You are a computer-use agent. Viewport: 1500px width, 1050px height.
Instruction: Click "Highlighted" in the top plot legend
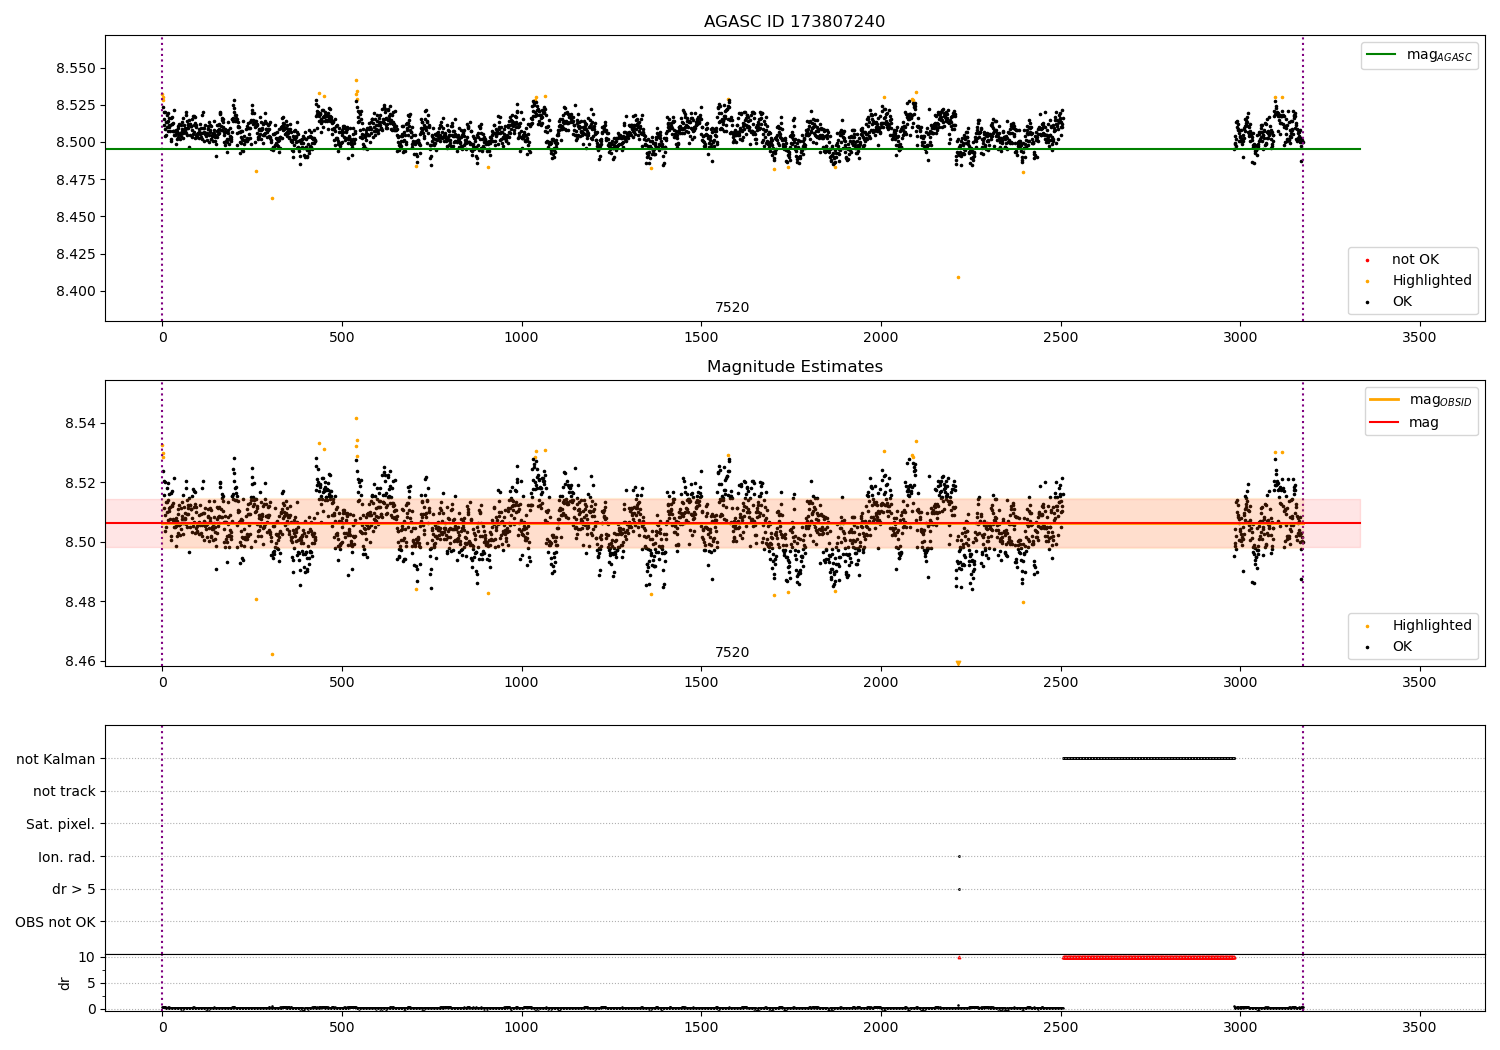(x=1431, y=281)
